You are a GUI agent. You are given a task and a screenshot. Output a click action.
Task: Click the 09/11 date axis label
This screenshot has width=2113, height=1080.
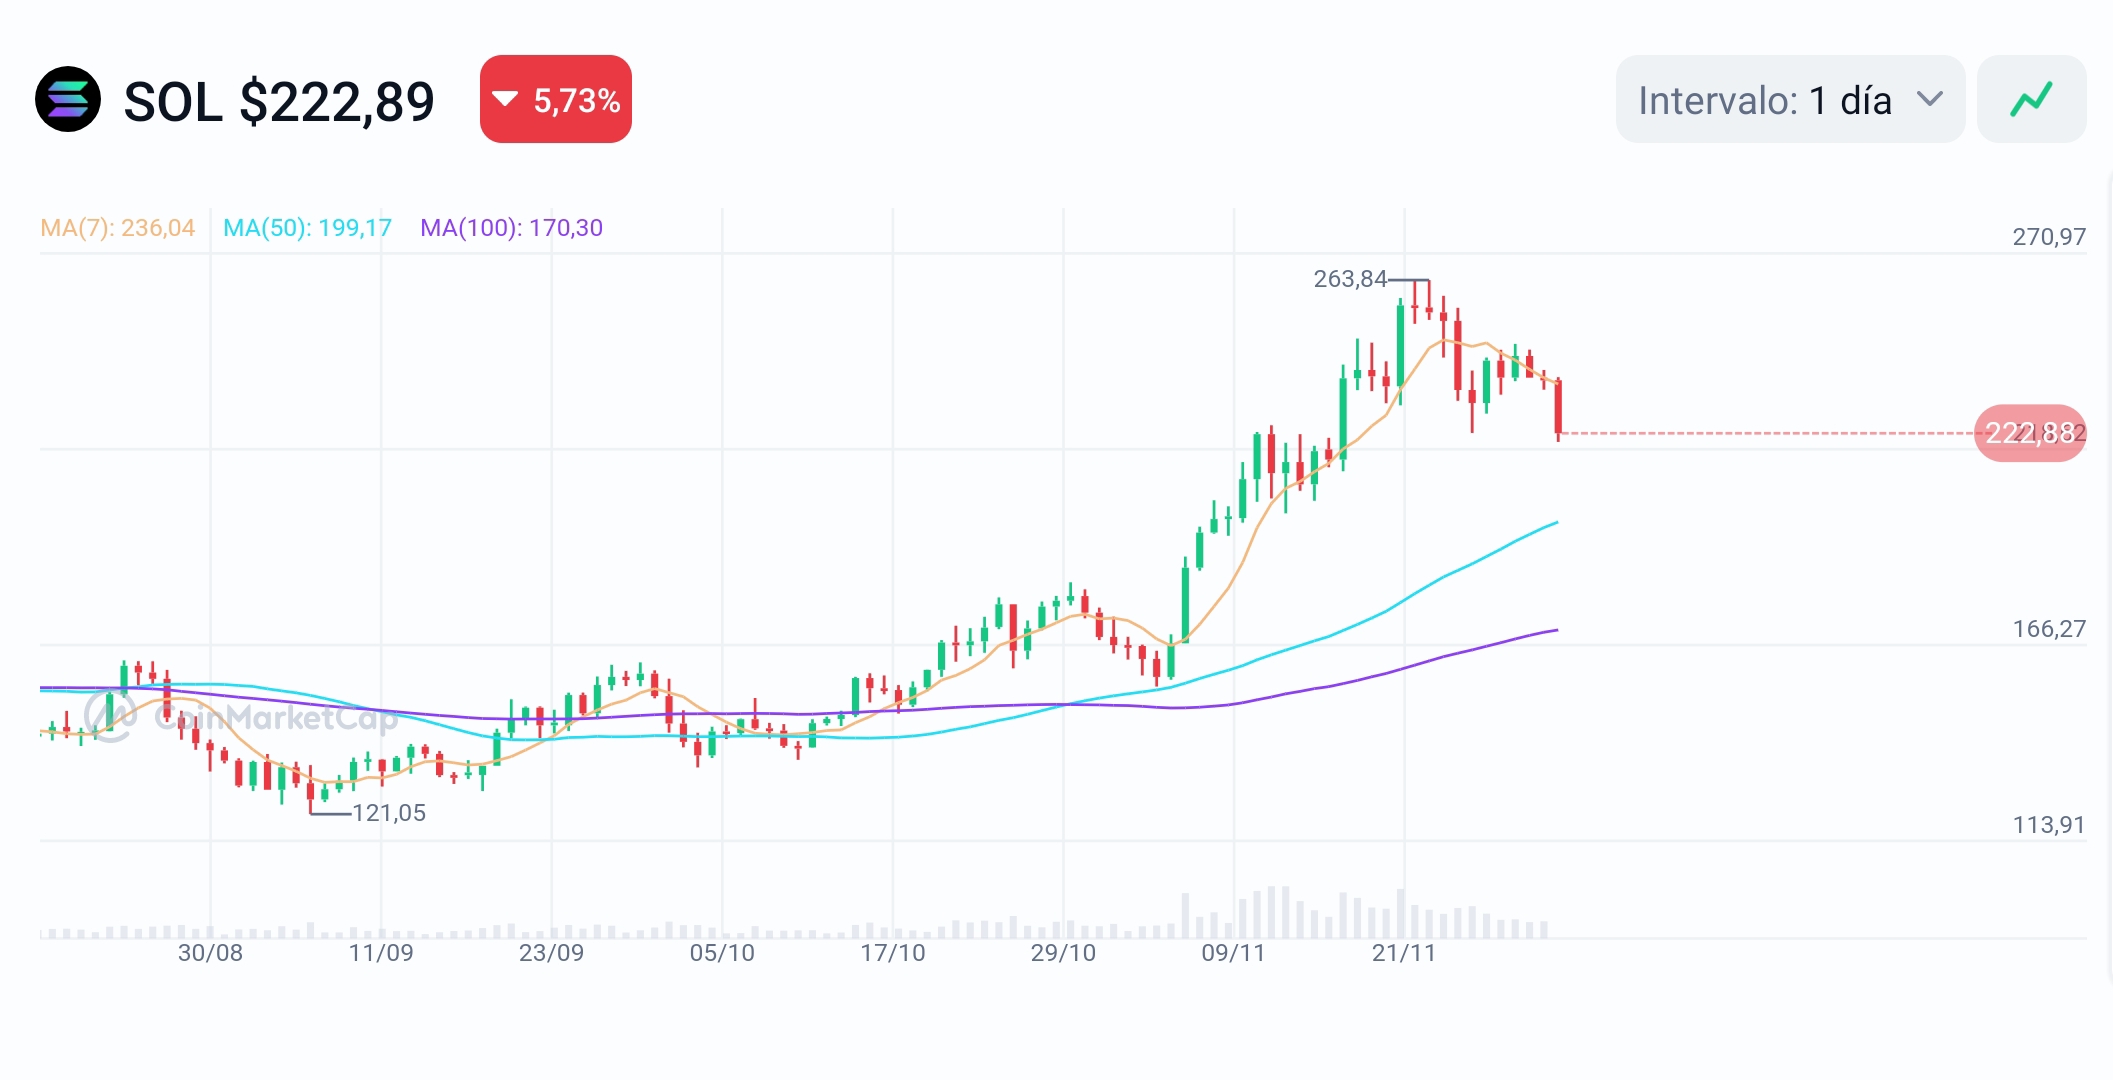click(x=1233, y=953)
